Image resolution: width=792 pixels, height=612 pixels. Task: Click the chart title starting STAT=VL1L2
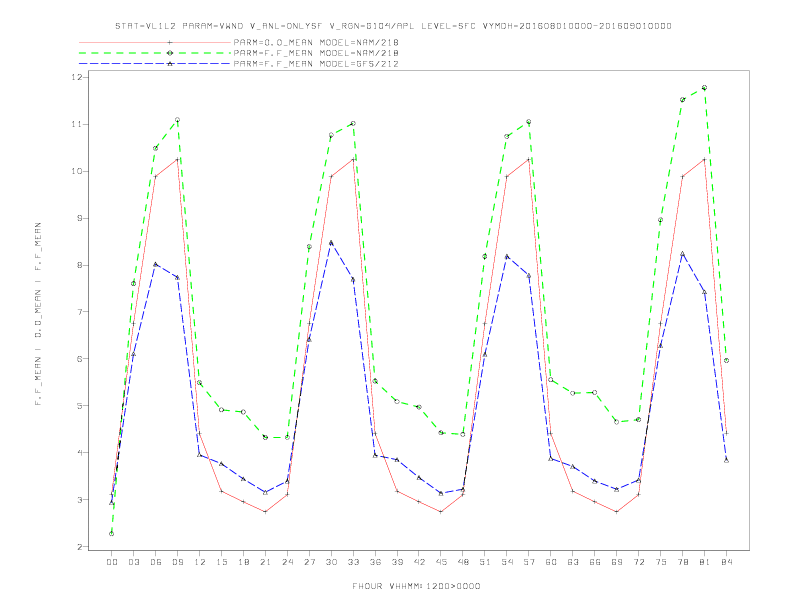(393, 26)
